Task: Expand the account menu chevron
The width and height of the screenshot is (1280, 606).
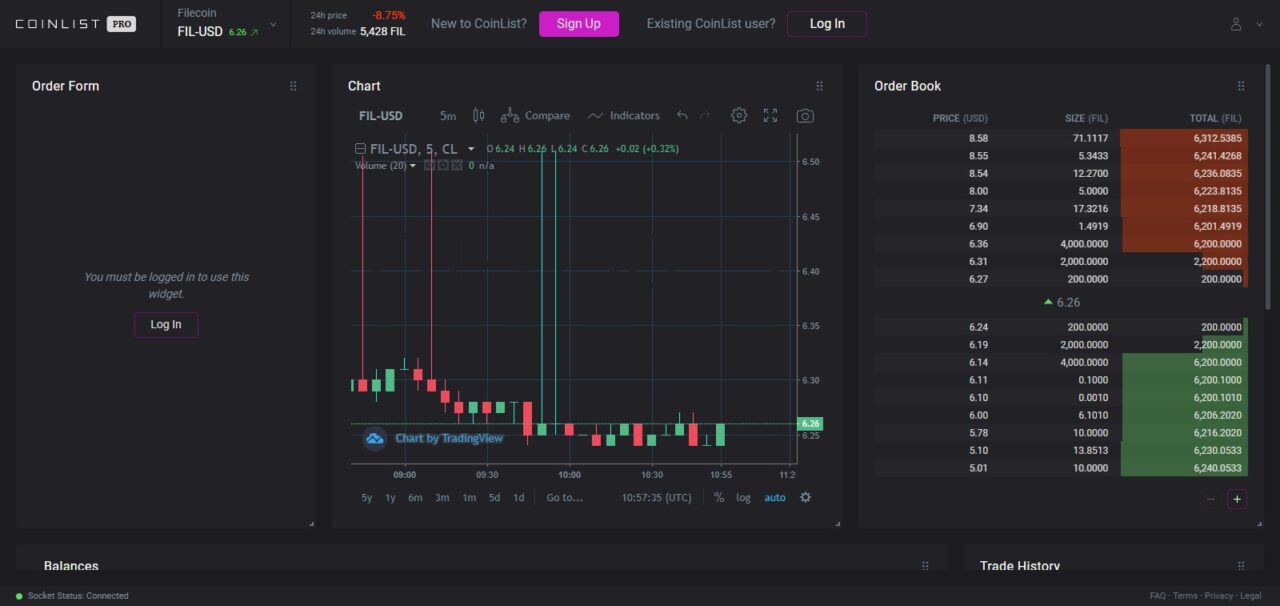Action: (x=1259, y=24)
